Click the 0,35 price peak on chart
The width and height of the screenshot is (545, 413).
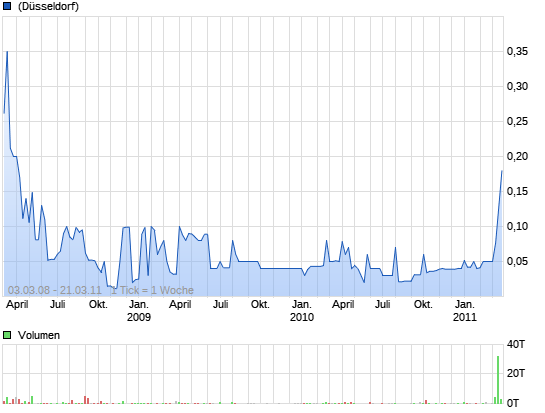(x=7, y=52)
